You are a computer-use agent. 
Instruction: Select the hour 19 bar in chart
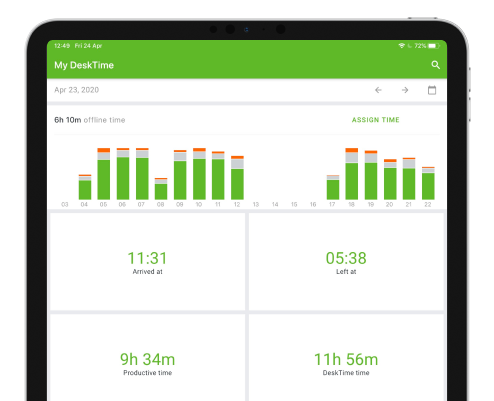(x=371, y=175)
